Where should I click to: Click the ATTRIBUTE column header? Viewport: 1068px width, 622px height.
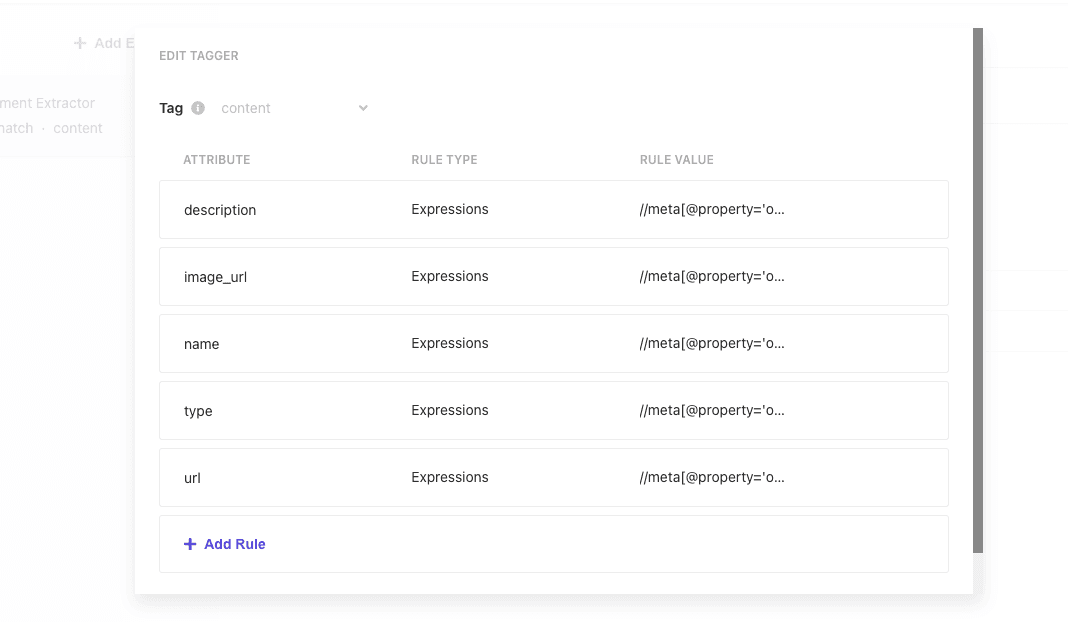tap(216, 160)
